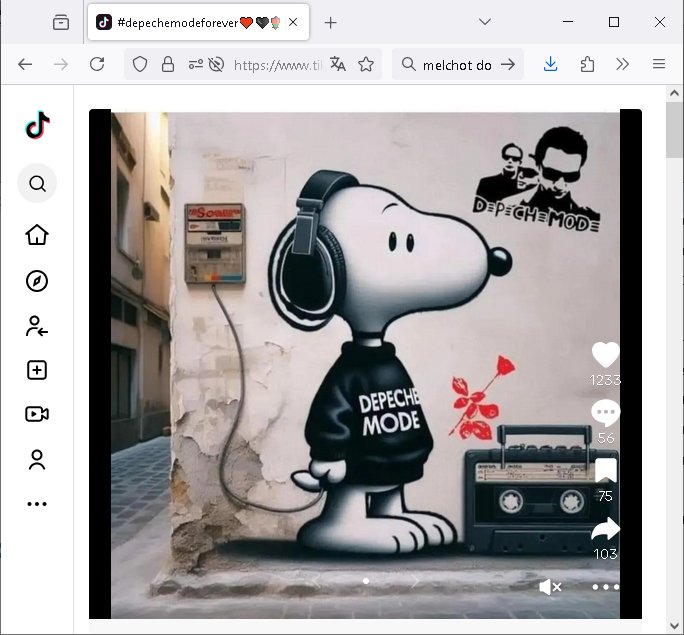Expand the list all tabs dropdown
684x635 pixels.
(x=485, y=21)
